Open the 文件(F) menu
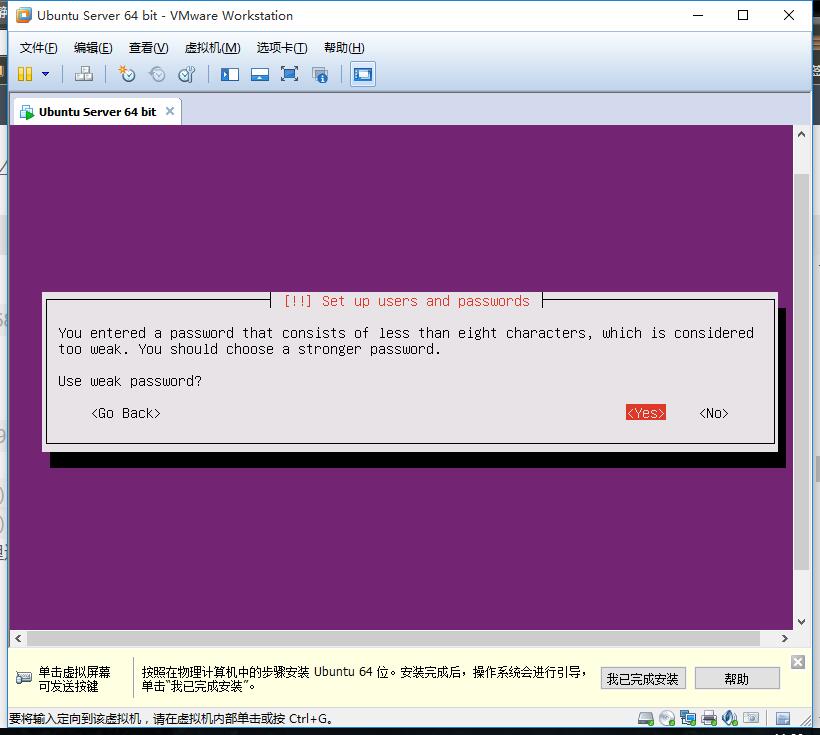Screen dimensions: 820x735 (38, 48)
